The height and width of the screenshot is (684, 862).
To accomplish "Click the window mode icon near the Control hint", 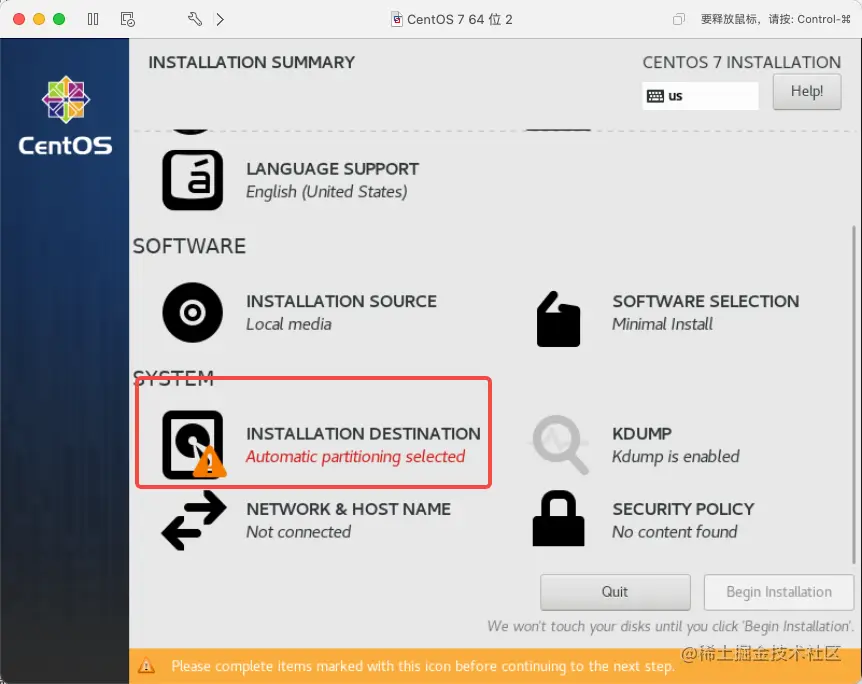I will click(679, 19).
